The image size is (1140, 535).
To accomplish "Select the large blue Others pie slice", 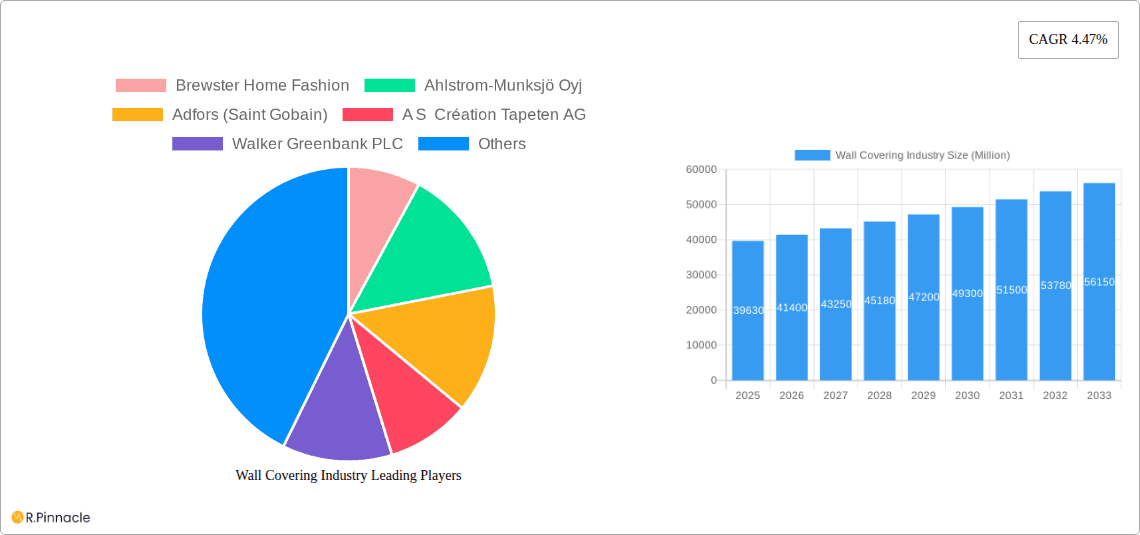I will tap(260, 300).
